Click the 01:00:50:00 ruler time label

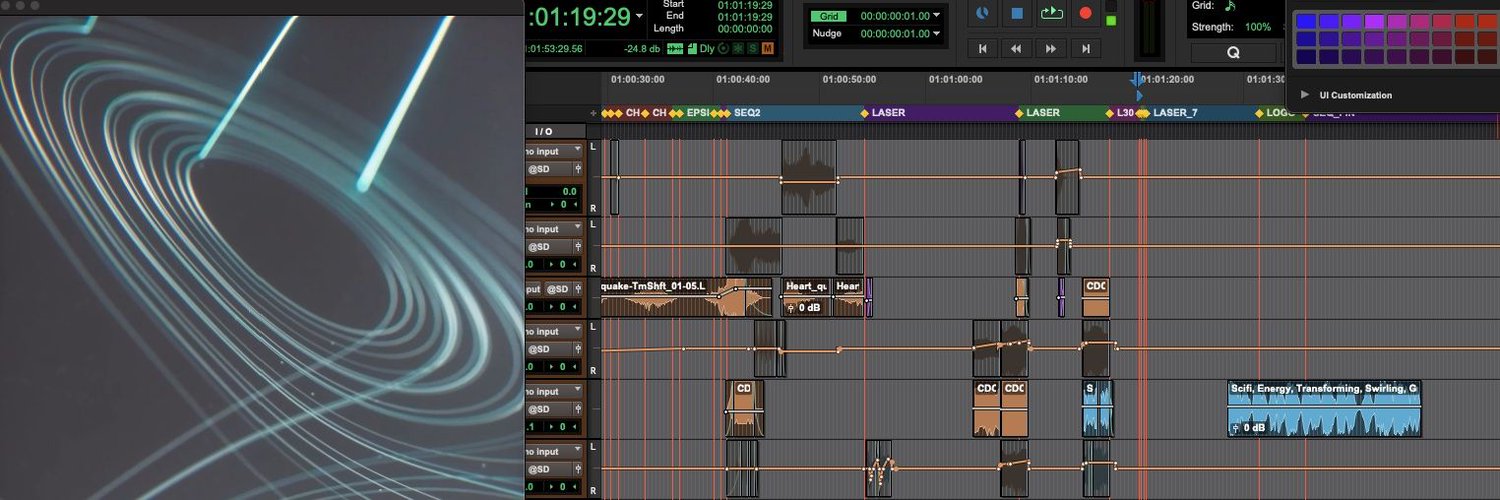pyautogui.click(x=849, y=79)
